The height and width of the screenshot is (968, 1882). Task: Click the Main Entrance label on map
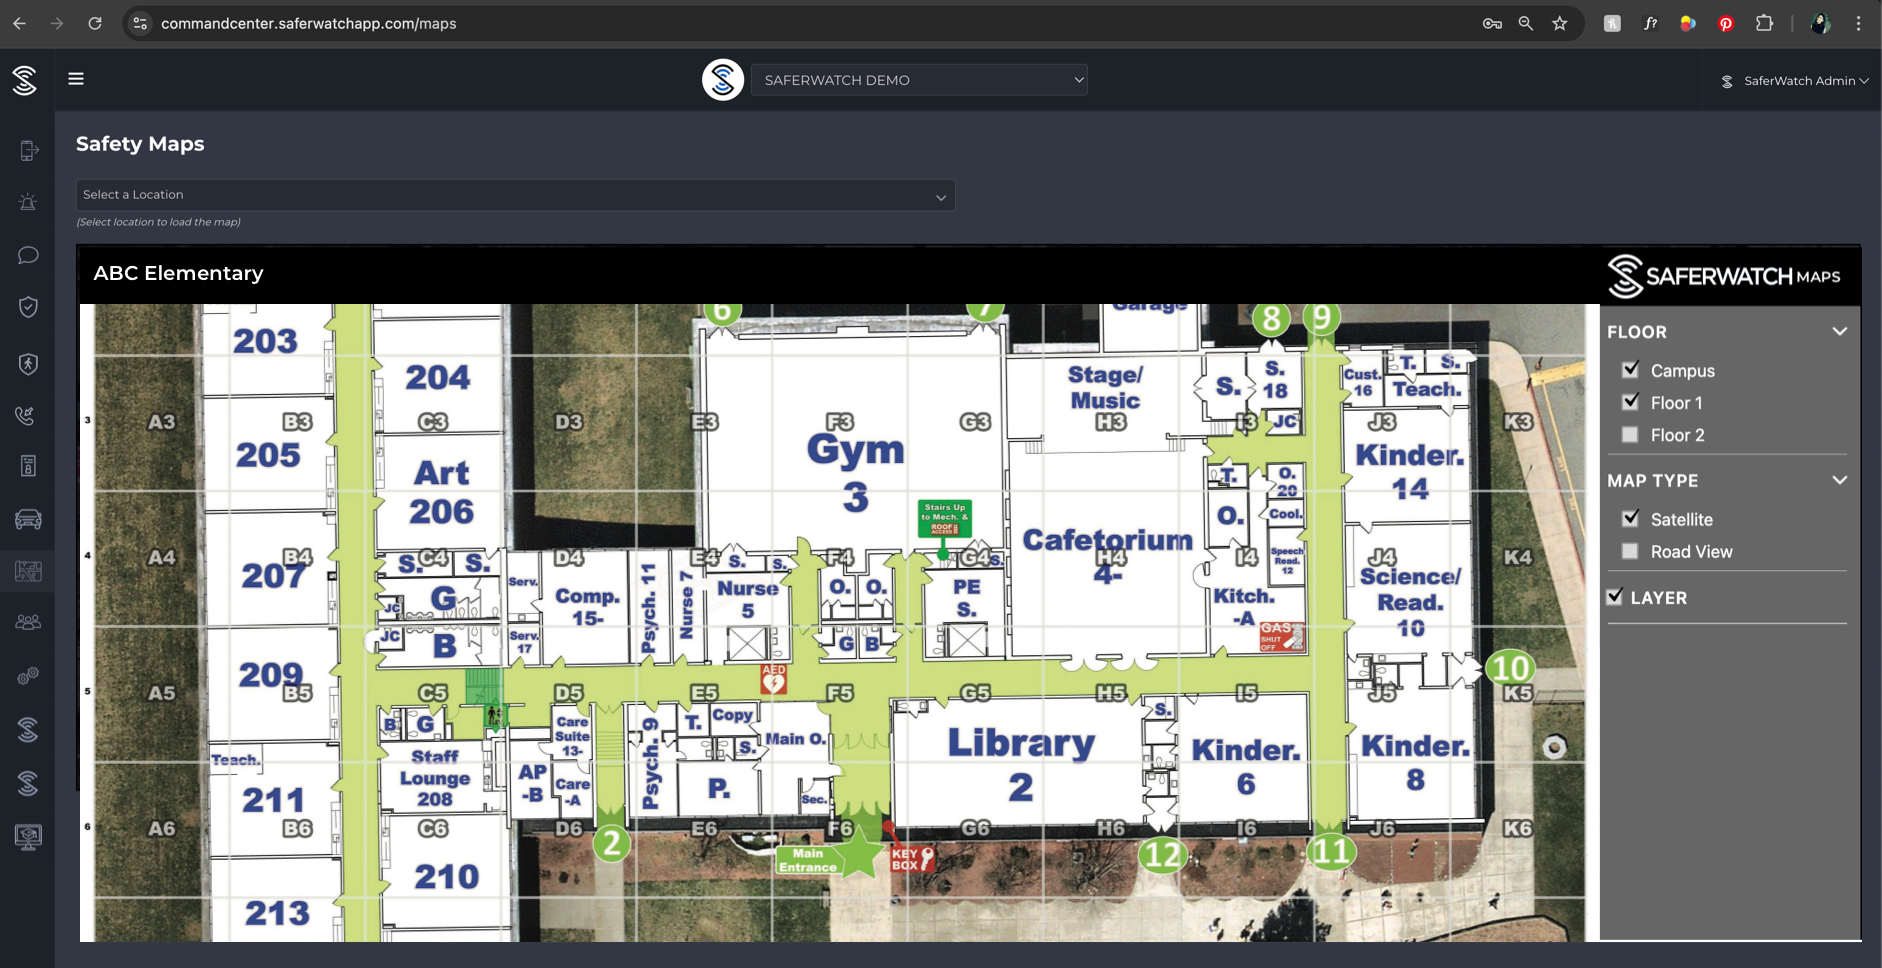click(808, 860)
